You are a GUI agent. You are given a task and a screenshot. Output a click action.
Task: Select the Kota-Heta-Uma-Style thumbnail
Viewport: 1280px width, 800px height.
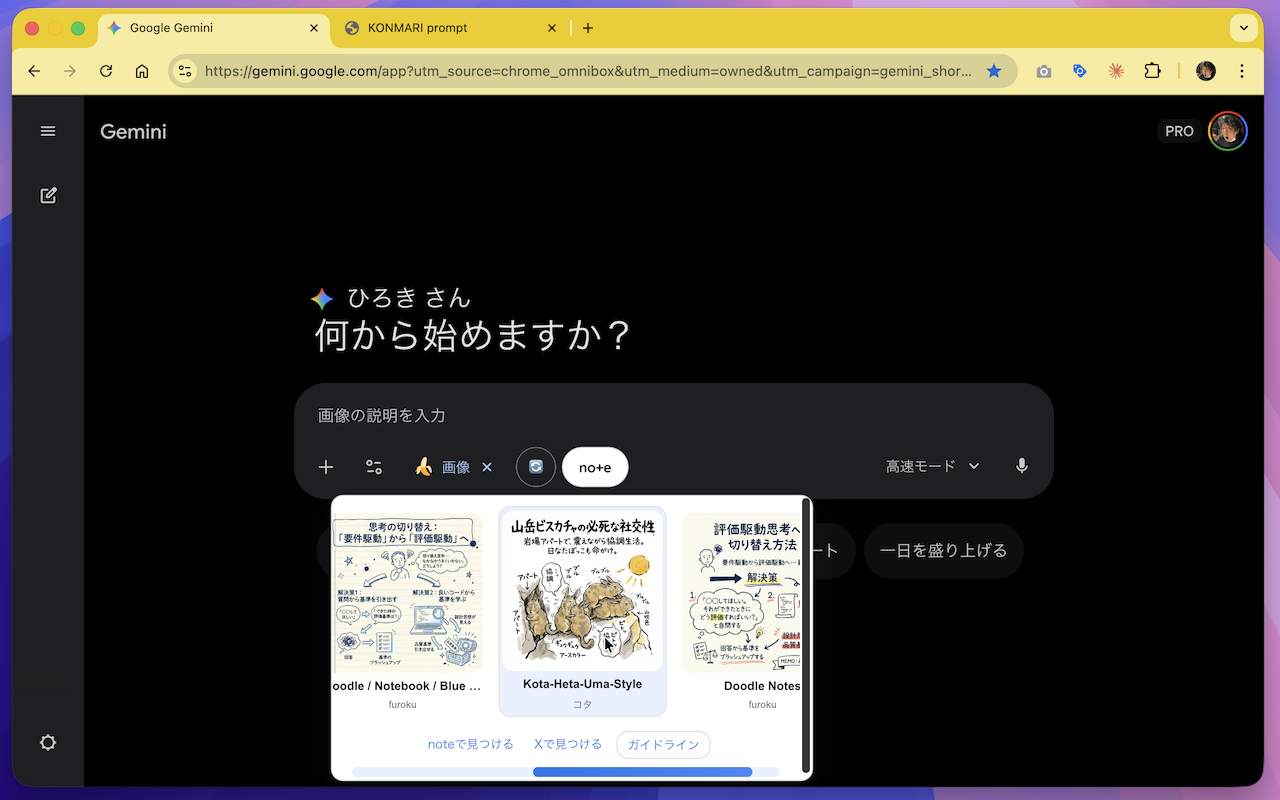coord(582,590)
